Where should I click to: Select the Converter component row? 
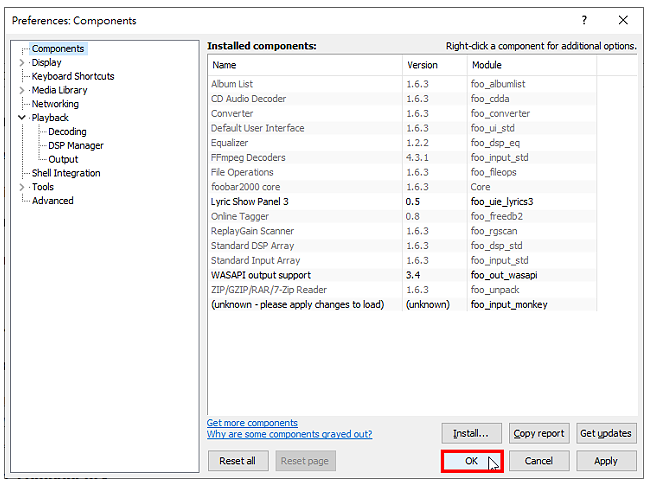click(x=402, y=114)
